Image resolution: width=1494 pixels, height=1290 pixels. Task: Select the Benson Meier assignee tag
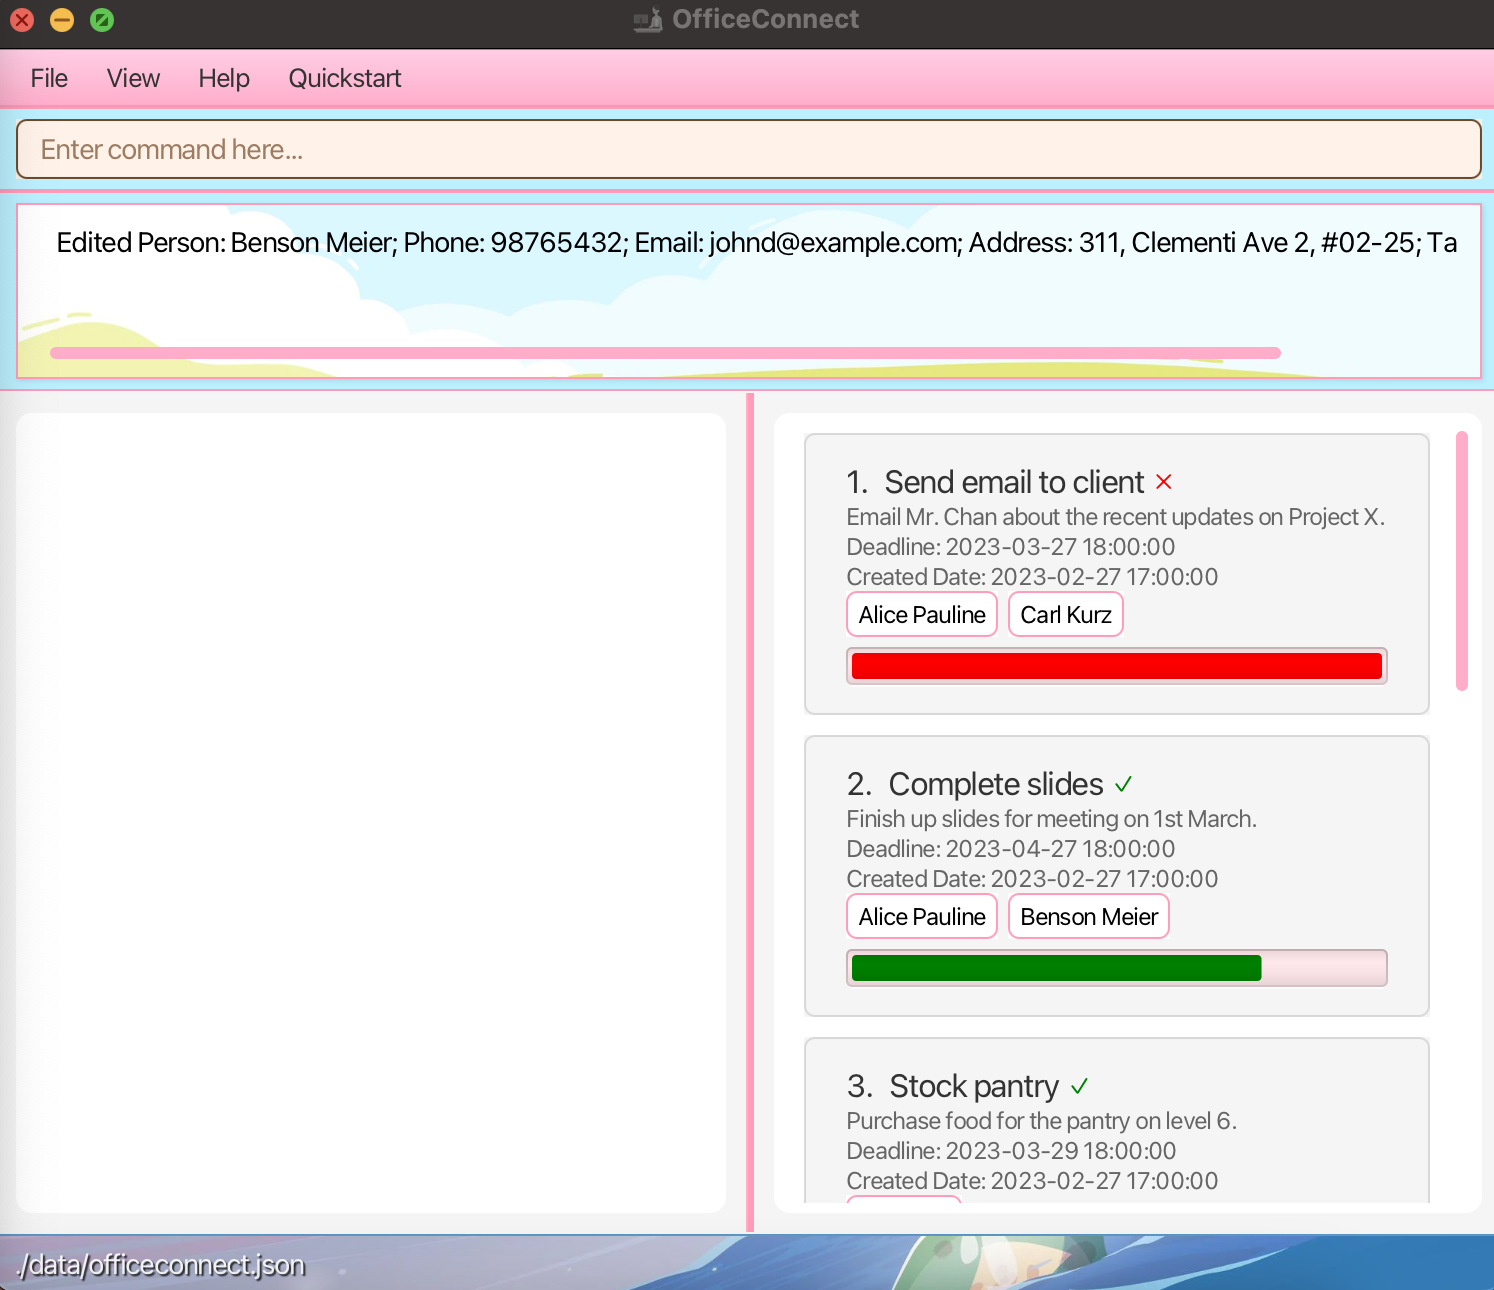tap(1089, 916)
